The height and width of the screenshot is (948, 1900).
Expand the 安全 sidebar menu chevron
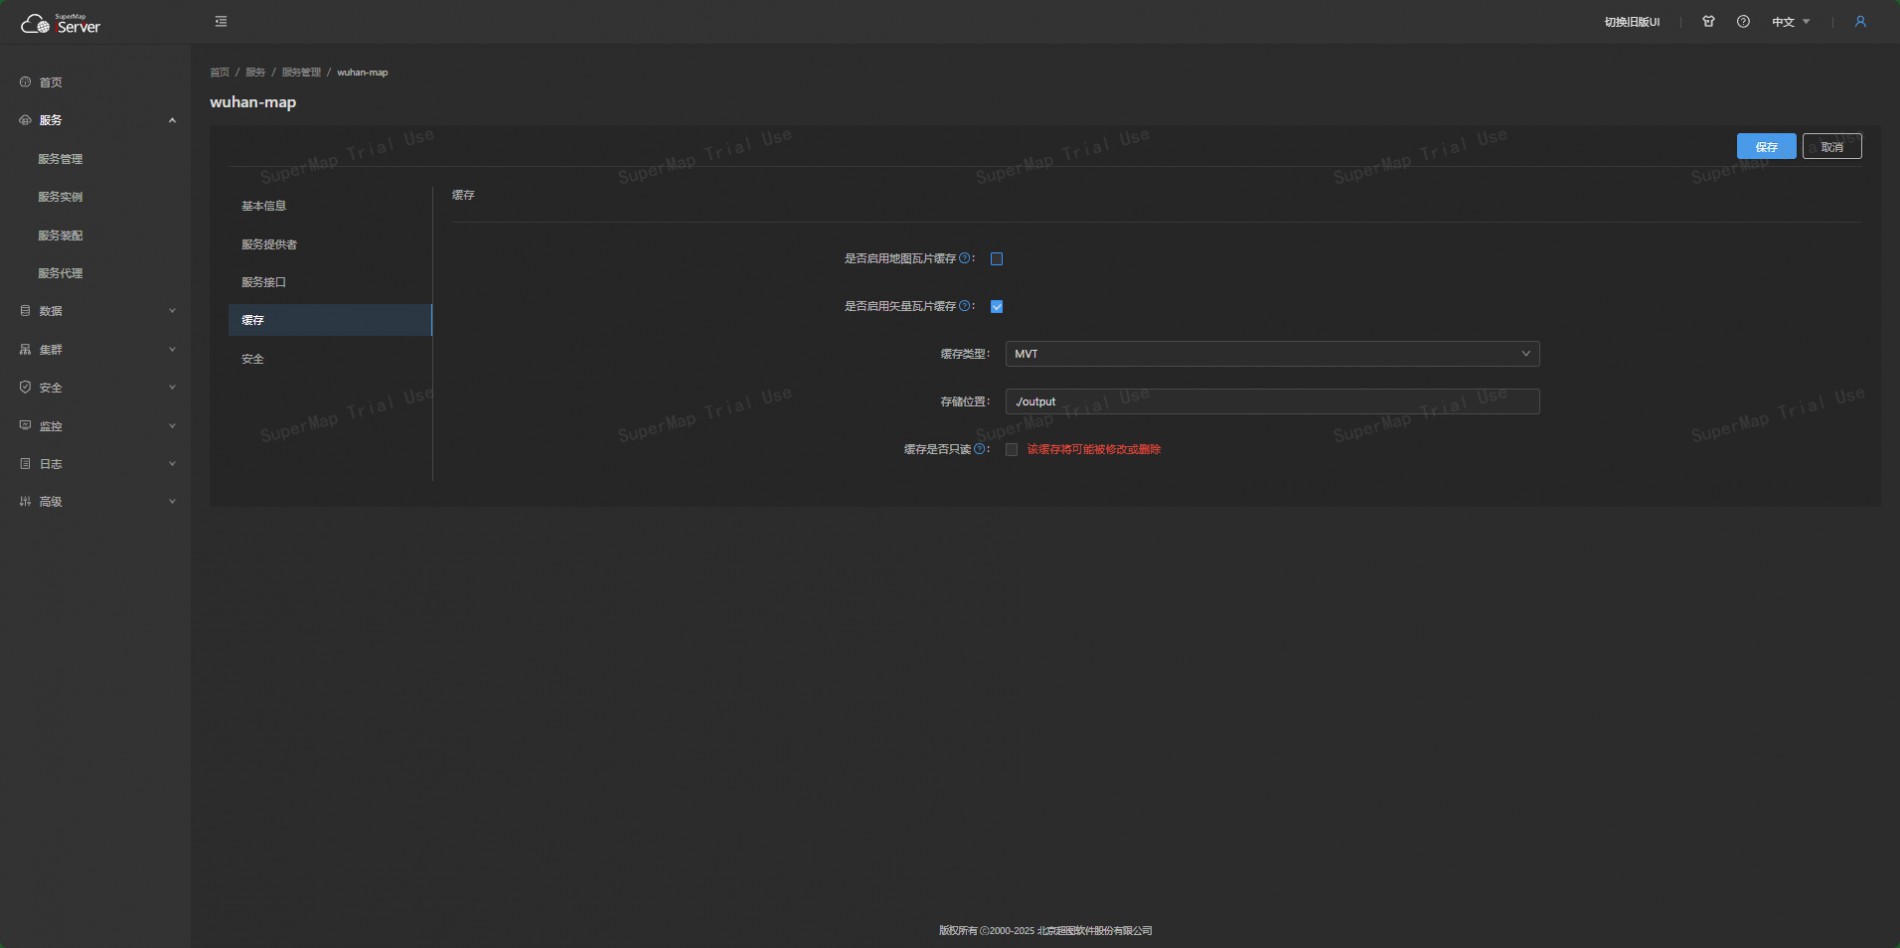coord(172,387)
